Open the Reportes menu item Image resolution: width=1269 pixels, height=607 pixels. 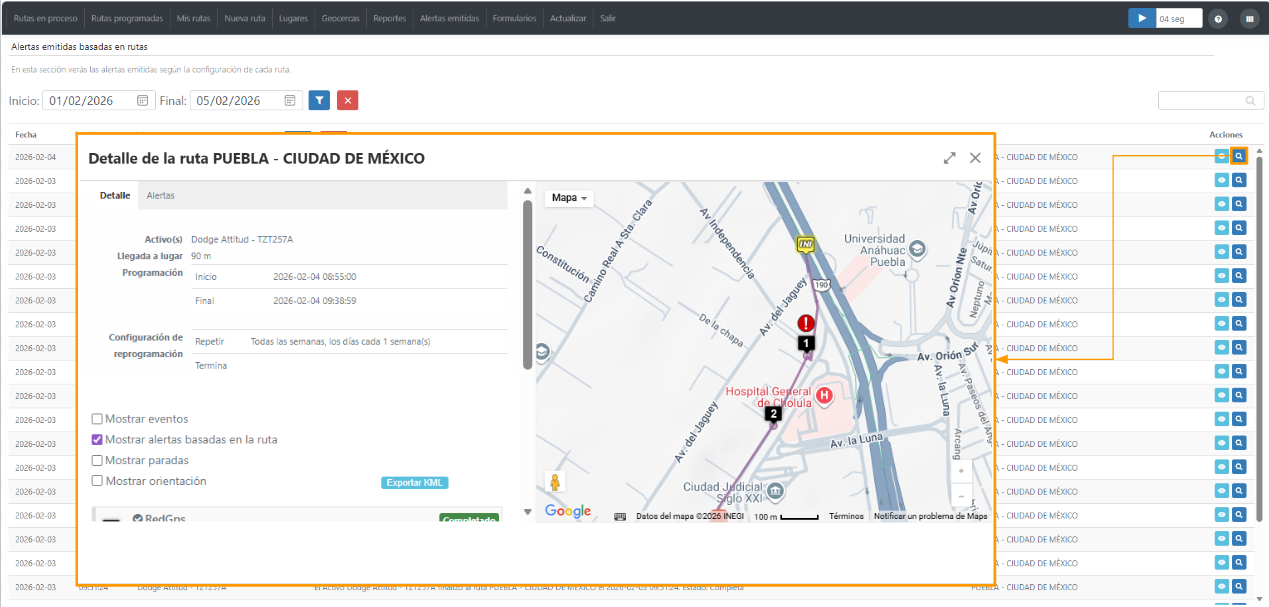pyautogui.click(x=390, y=18)
